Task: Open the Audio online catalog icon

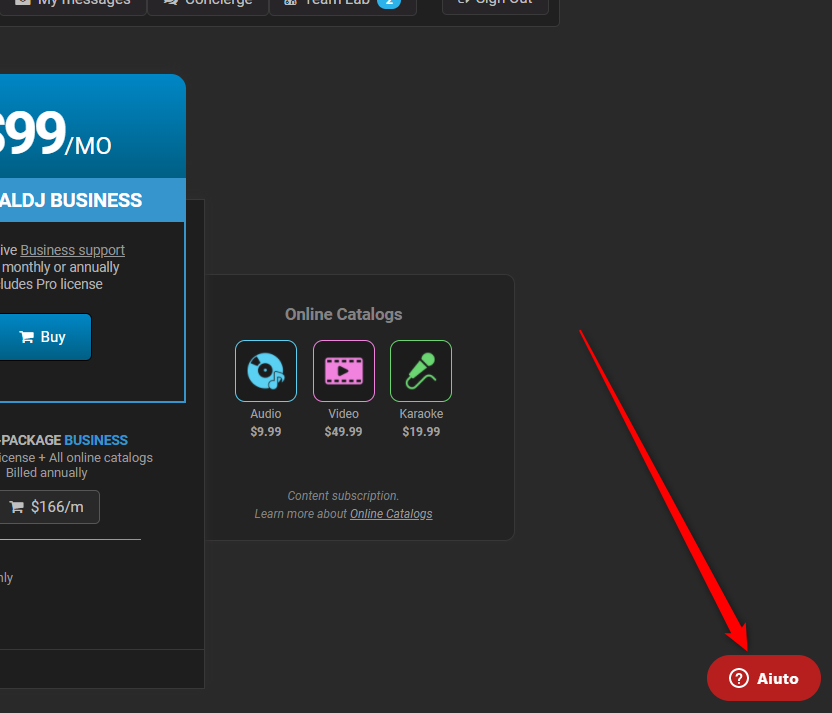Action: tap(266, 371)
